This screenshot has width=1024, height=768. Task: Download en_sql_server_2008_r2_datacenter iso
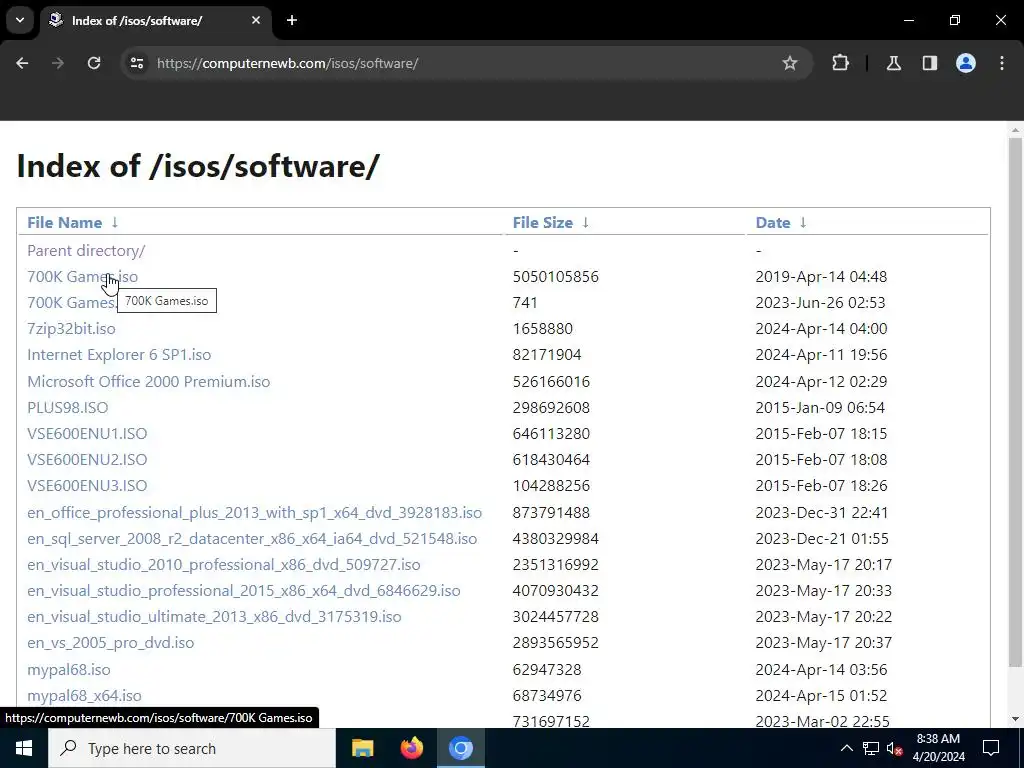[x=252, y=539]
